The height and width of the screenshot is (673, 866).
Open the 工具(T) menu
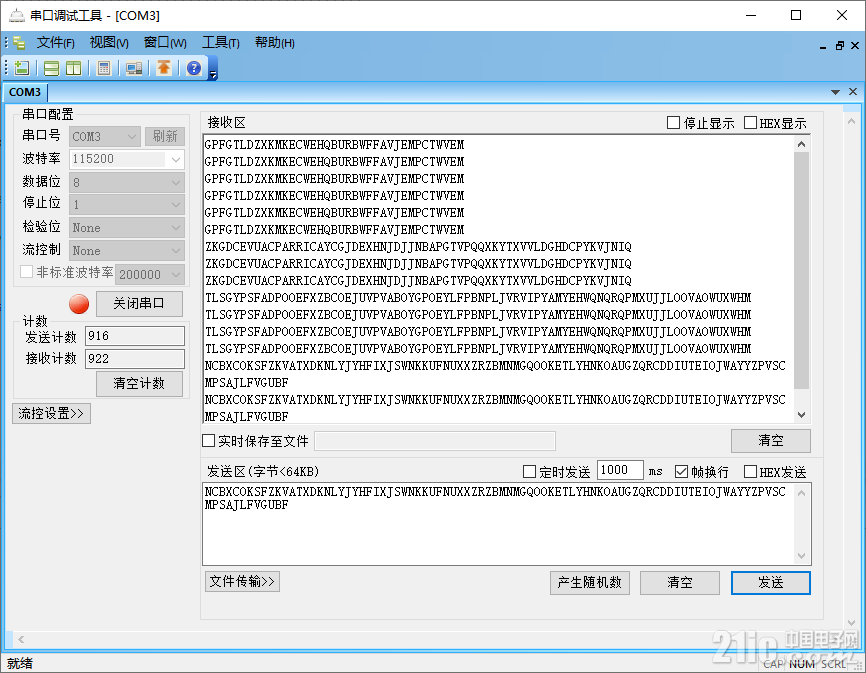click(221, 43)
